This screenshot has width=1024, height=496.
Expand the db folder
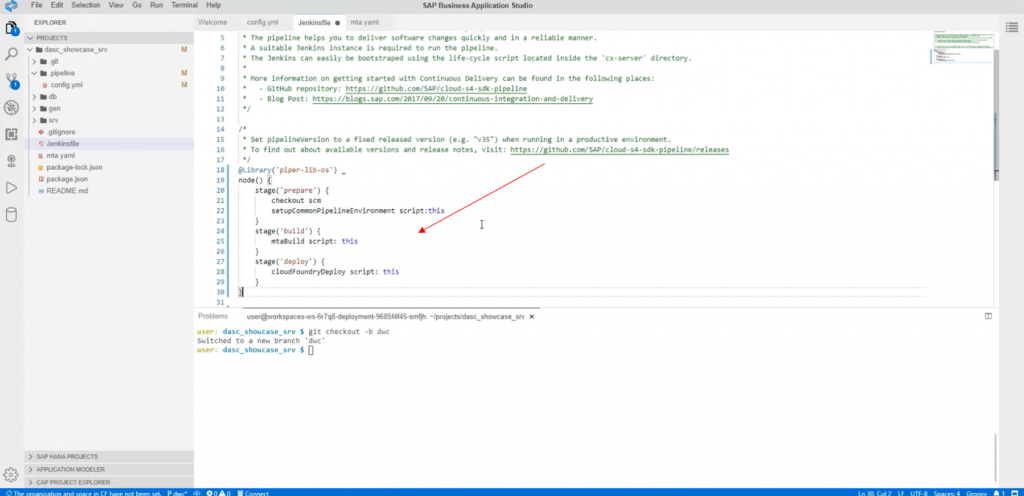coord(35,97)
